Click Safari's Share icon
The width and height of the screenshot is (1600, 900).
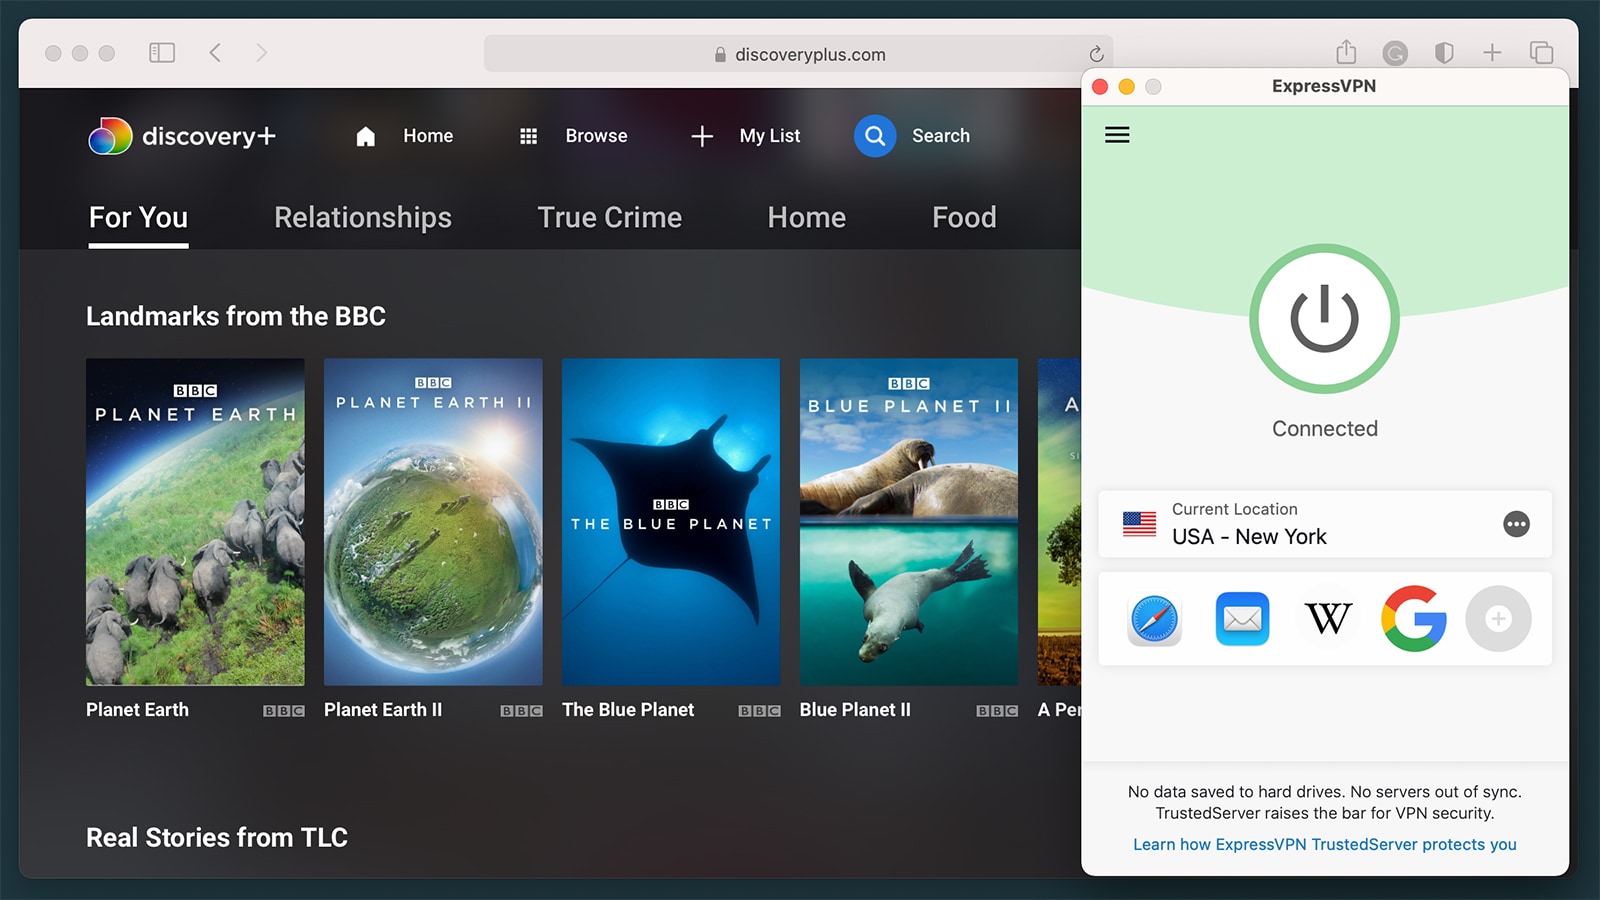(1346, 51)
